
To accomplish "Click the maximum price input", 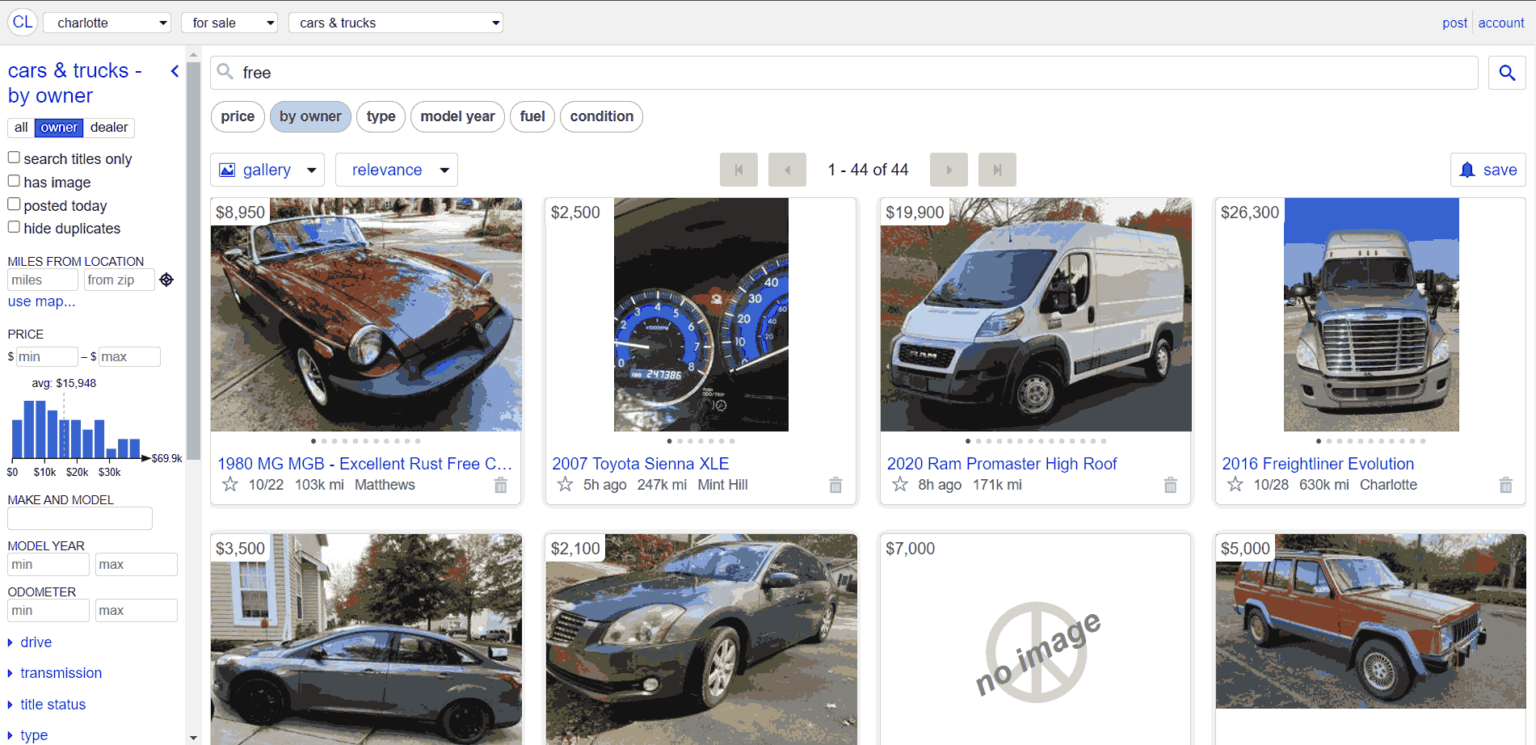I will point(129,357).
